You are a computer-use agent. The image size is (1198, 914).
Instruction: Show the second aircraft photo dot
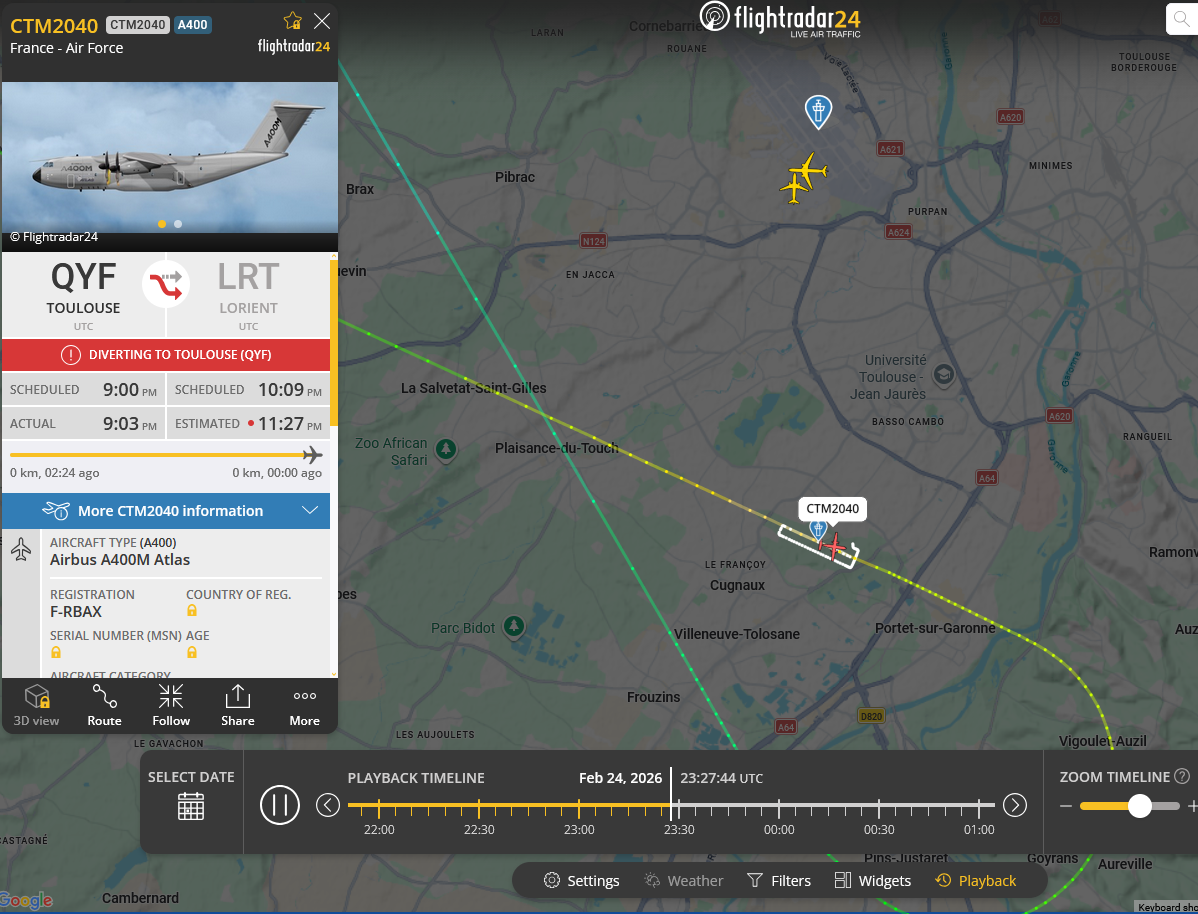178,224
